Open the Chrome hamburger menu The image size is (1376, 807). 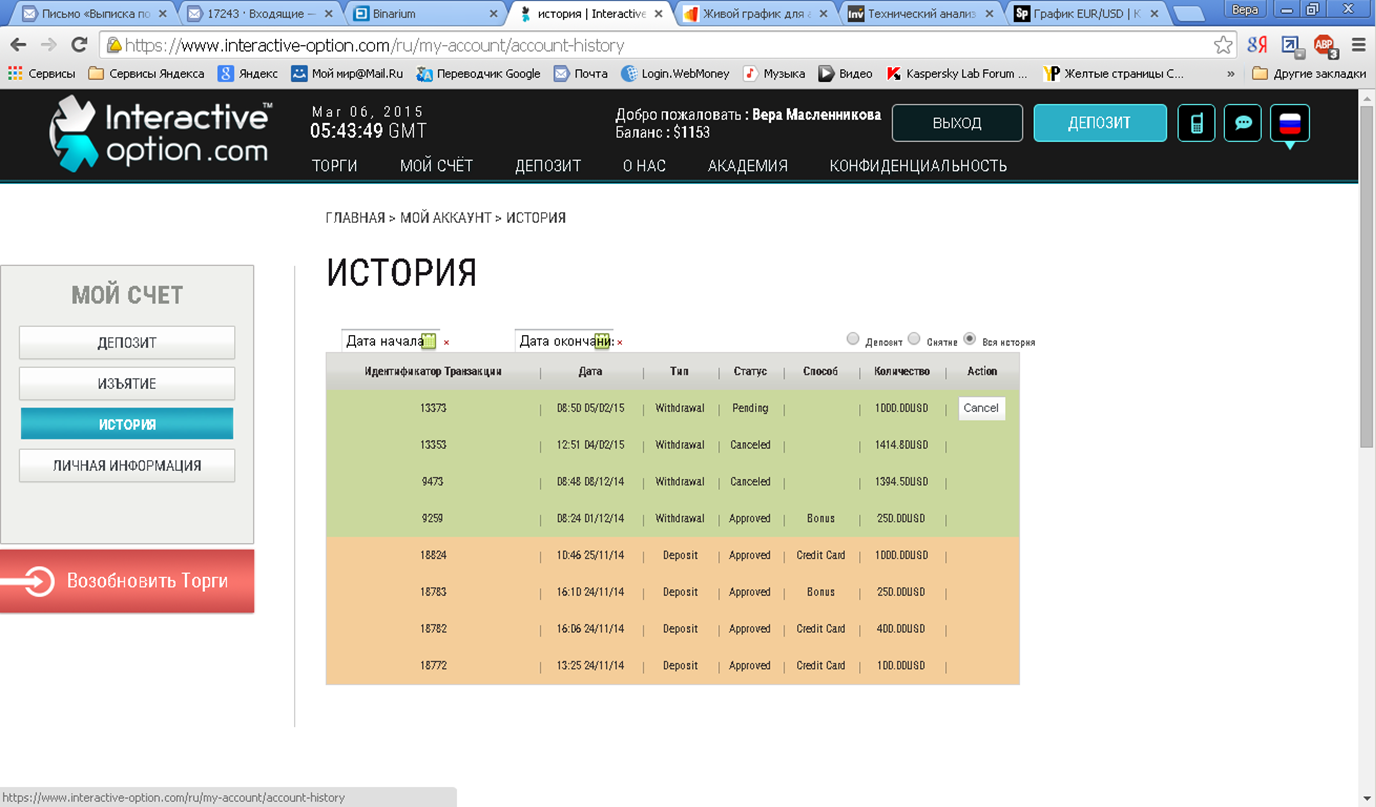point(1358,45)
